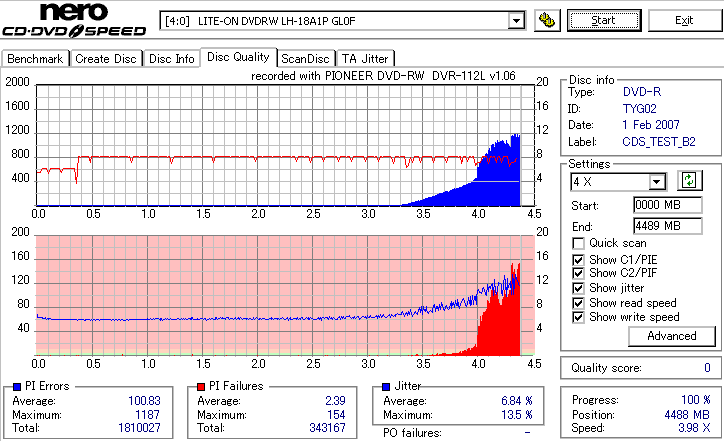Uncheck Show jitter option
This screenshot has width=724, height=441.
point(578,288)
